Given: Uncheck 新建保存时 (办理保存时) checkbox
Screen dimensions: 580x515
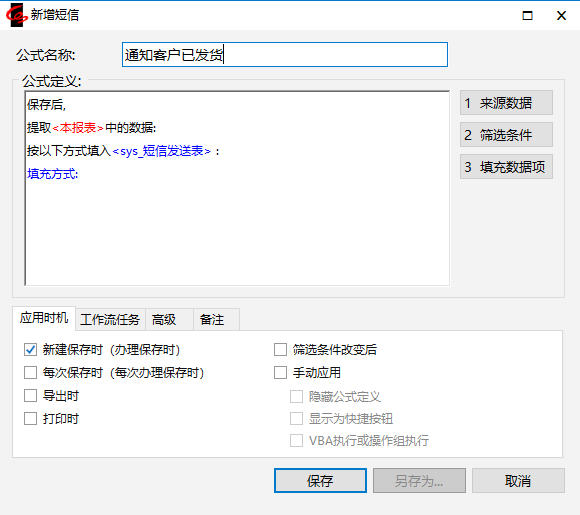Looking at the screenshot, I should pyautogui.click(x=30, y=350).
